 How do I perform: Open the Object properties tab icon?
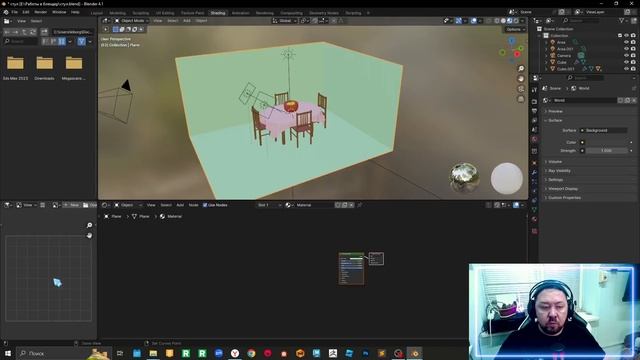(534, 163)
